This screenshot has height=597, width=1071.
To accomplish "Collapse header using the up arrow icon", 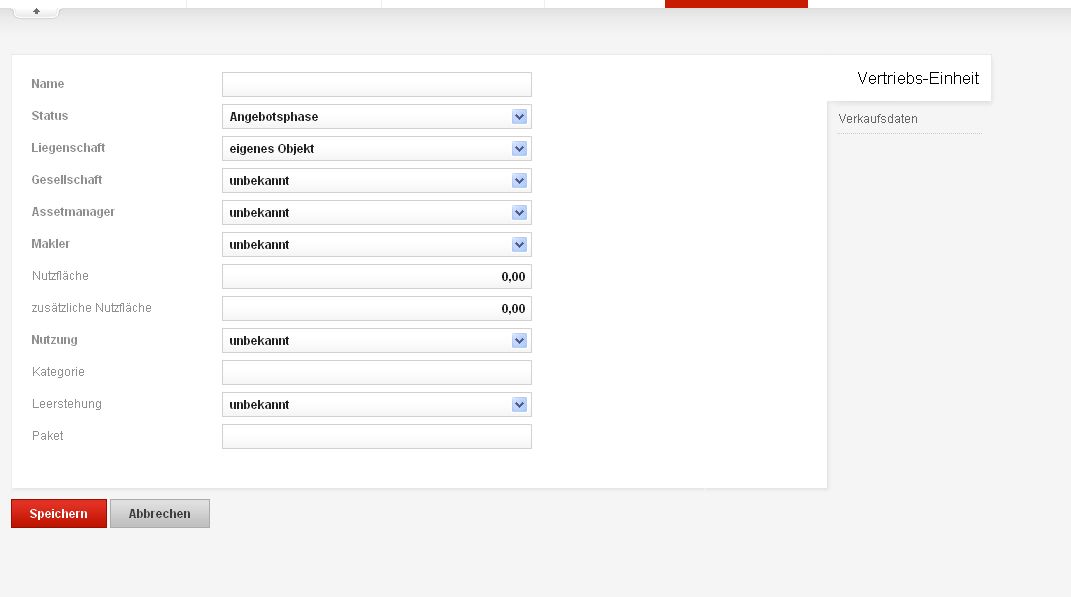I will [36, 10].
